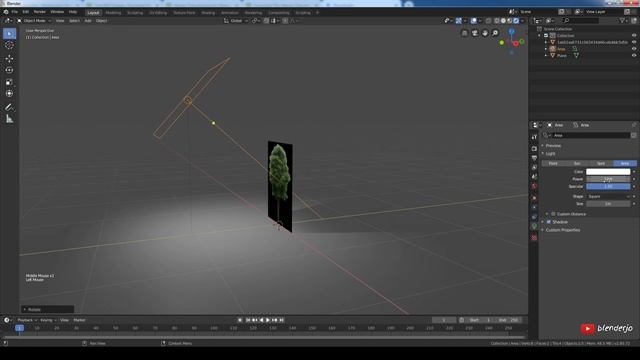Select the Measure tool
The width and height of the screenshot is (640, 360).
click(9, 119)
